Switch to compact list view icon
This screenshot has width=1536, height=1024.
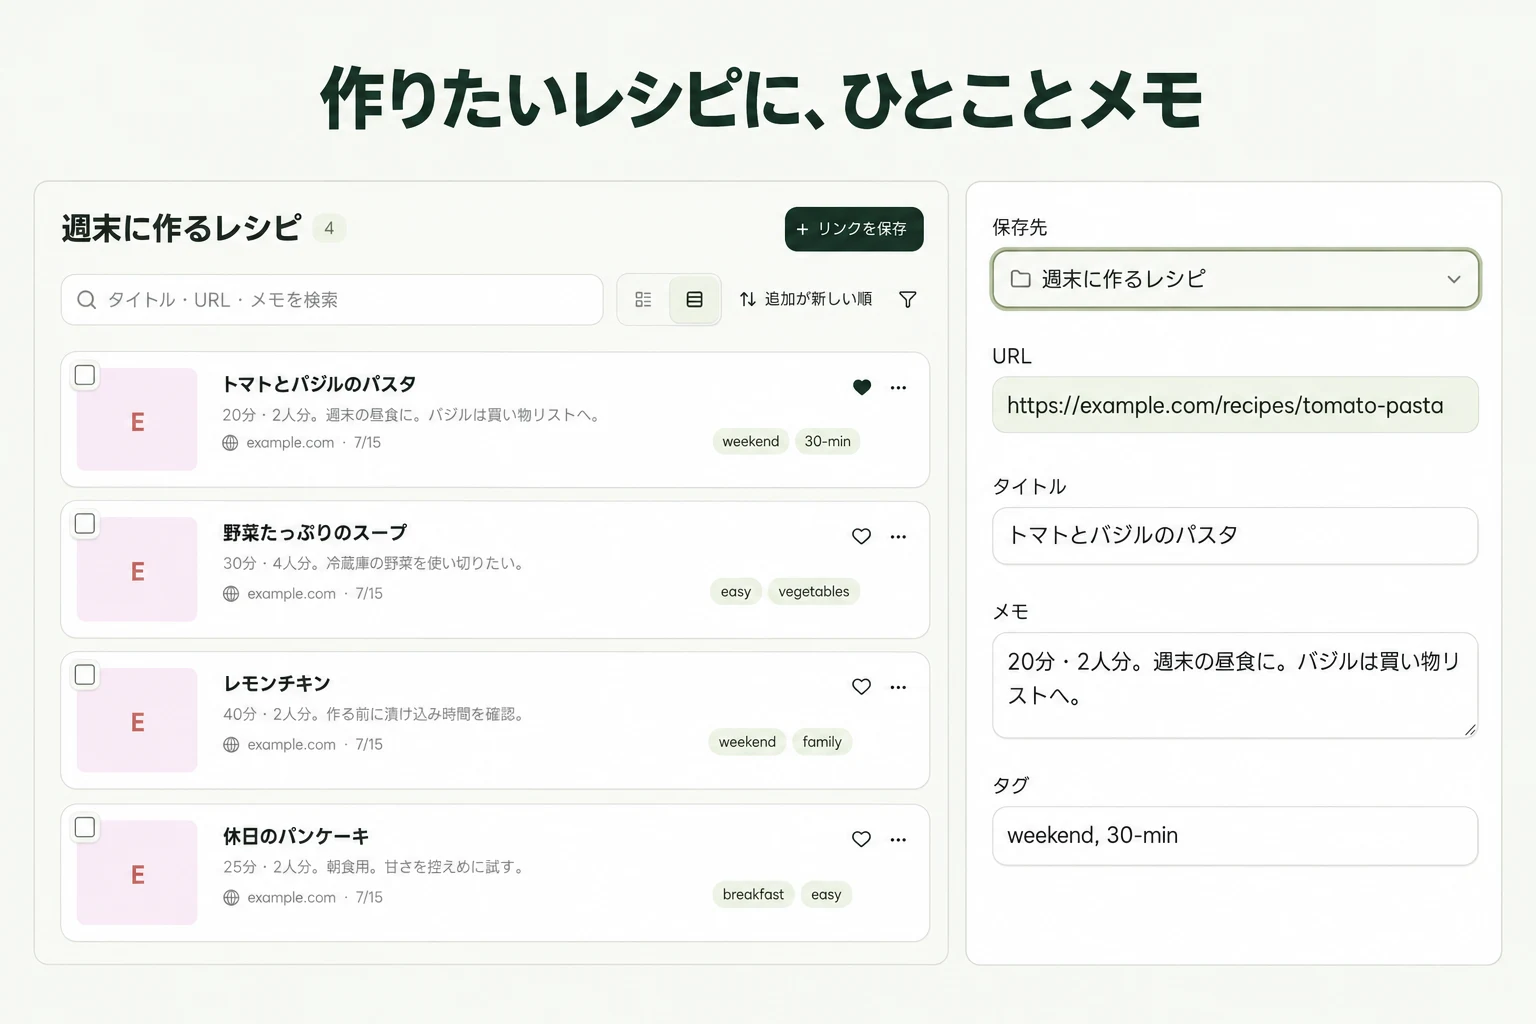coord(643,300)
